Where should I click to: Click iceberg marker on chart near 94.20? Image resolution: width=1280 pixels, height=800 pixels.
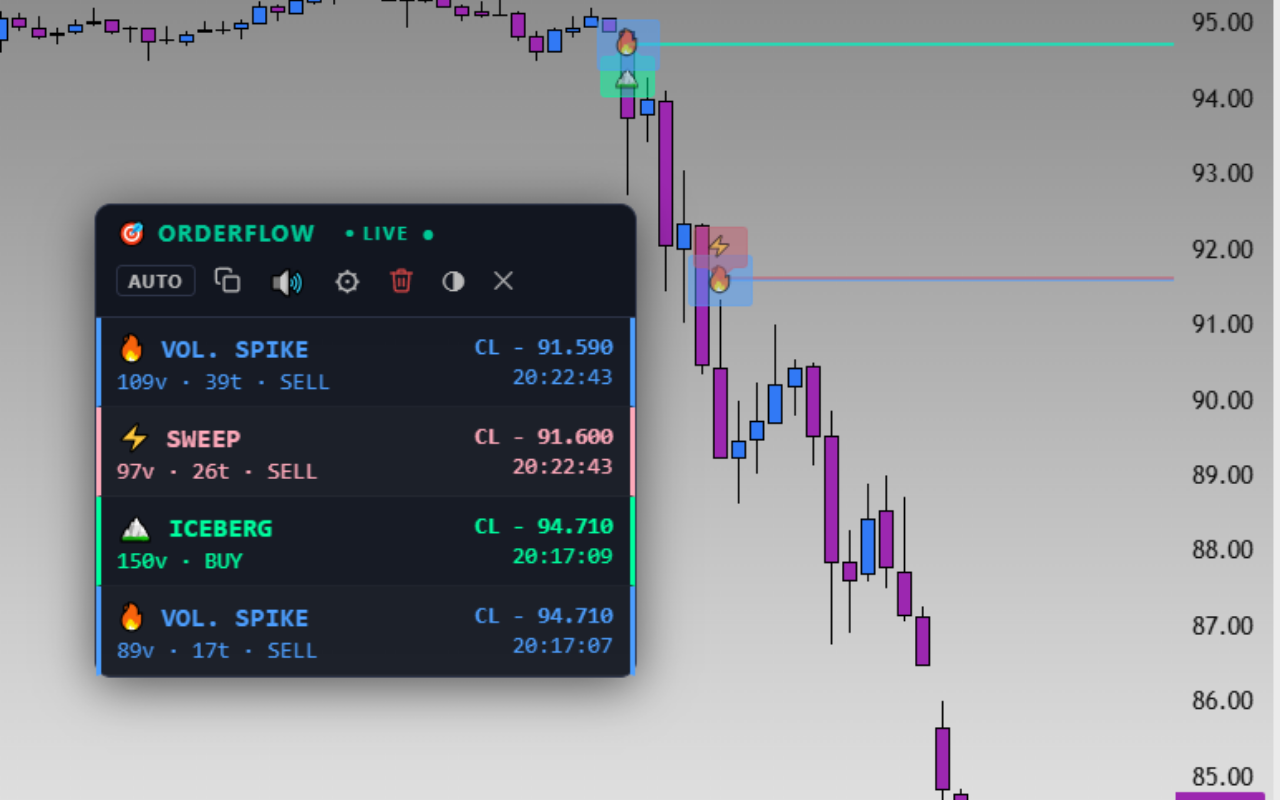click(627, 79)
